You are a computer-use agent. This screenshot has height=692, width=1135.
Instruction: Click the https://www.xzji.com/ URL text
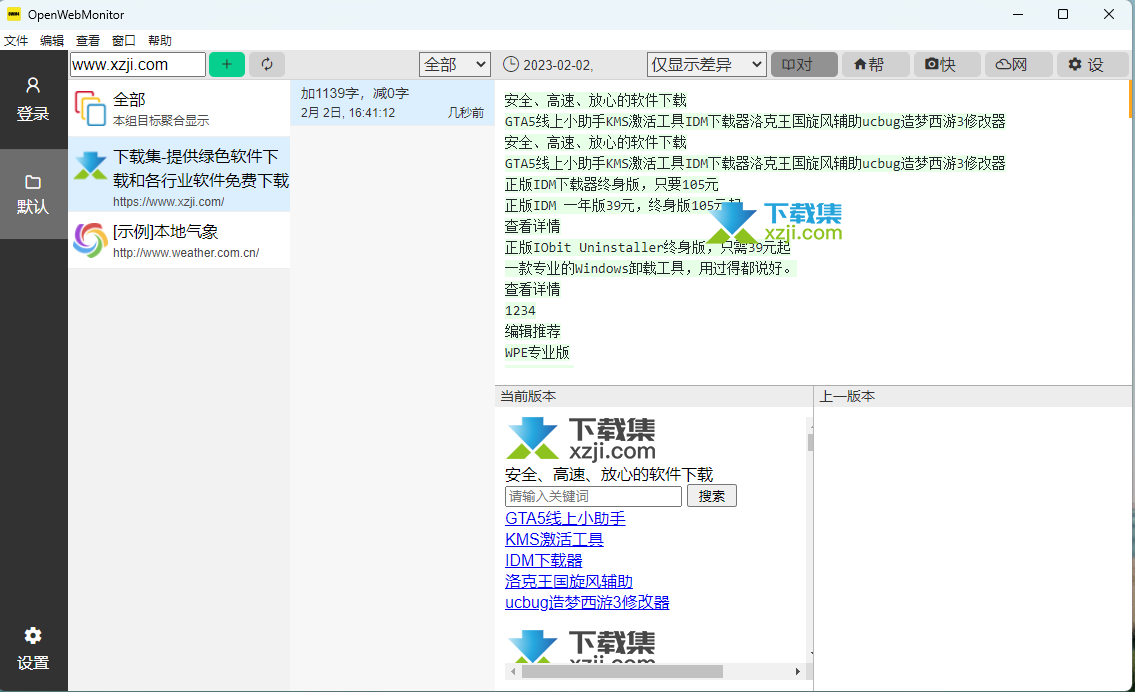point(169,202)
